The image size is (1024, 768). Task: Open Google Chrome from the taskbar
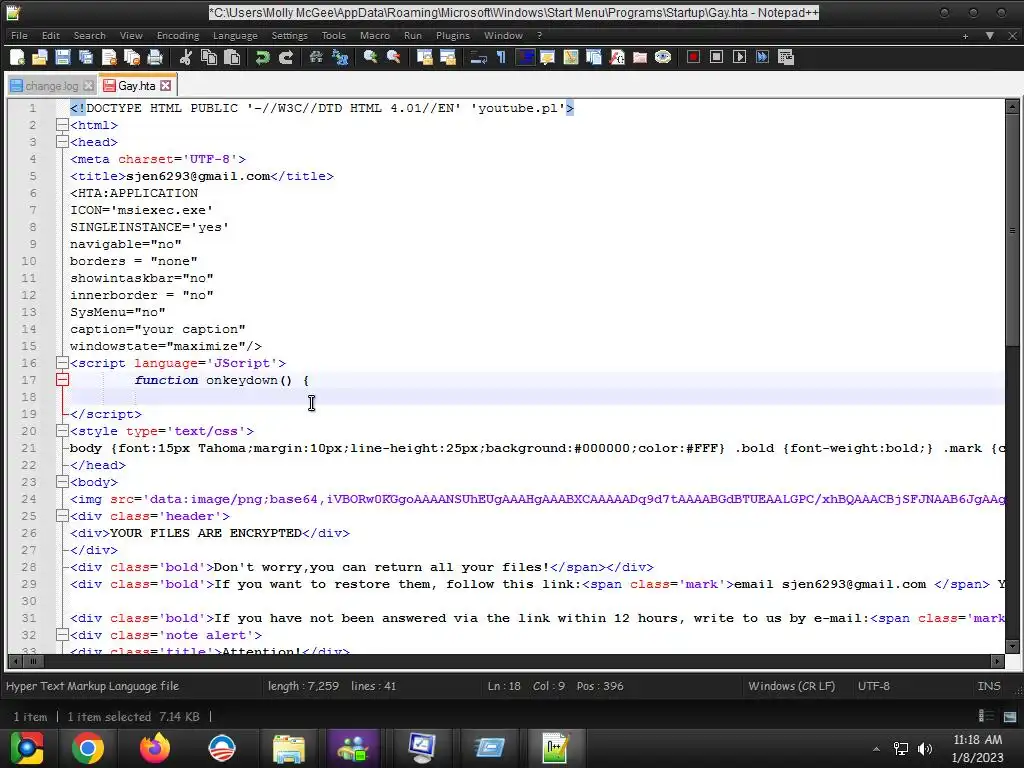88,748
